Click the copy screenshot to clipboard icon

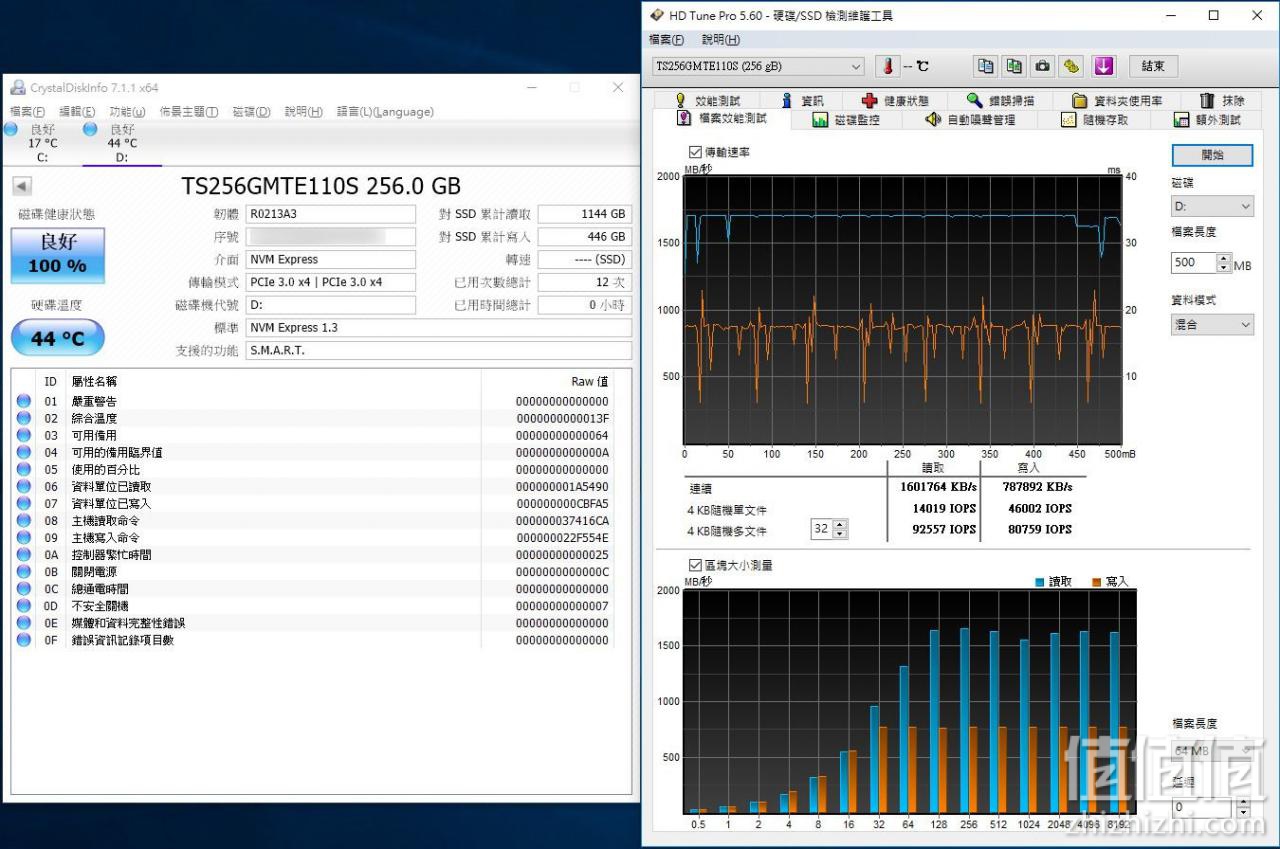[x=1014, y=66]
